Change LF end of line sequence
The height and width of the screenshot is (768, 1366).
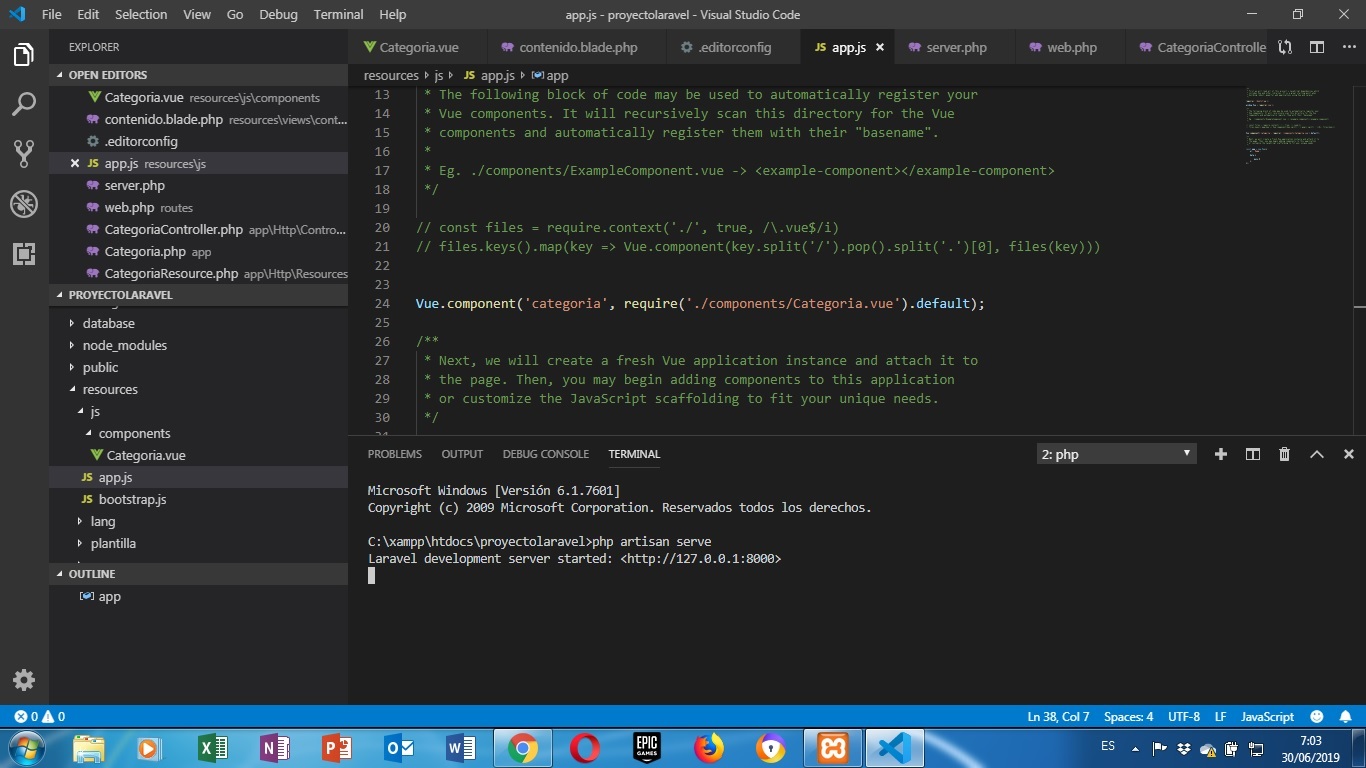[1220, 717]
